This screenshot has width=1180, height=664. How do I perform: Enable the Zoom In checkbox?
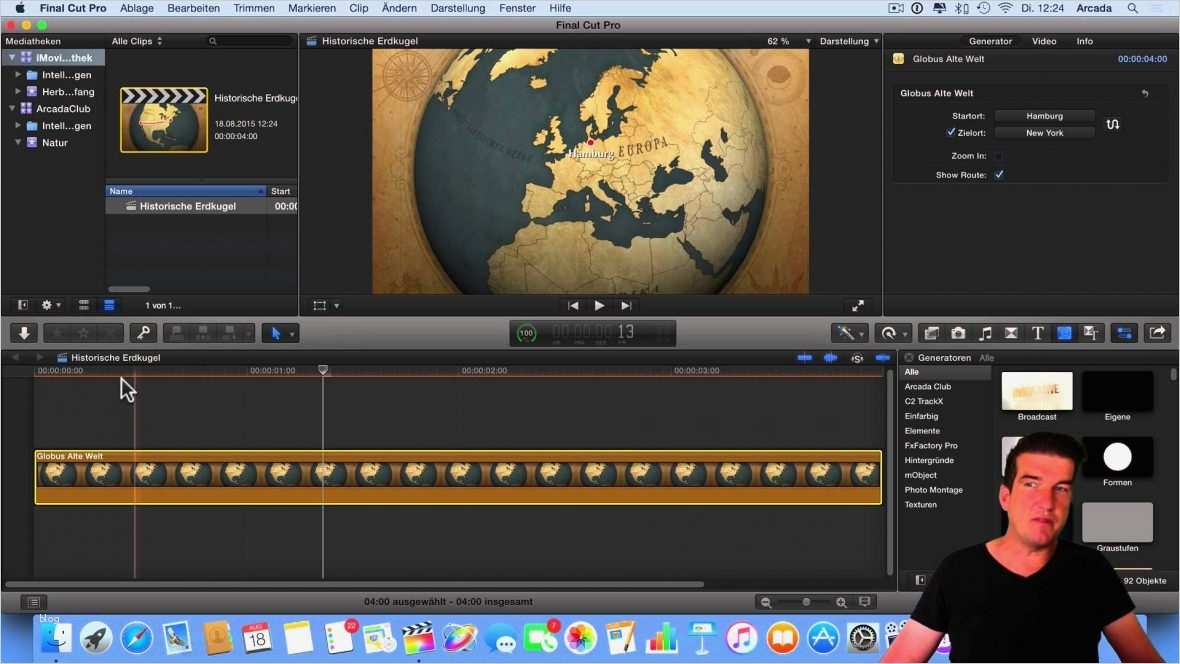[x=998, y=155]
